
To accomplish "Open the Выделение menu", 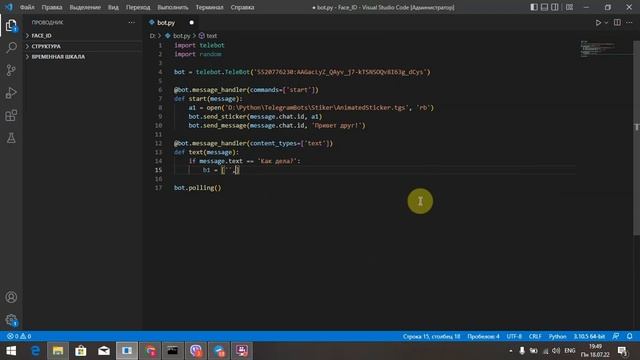I will [85, 7].
